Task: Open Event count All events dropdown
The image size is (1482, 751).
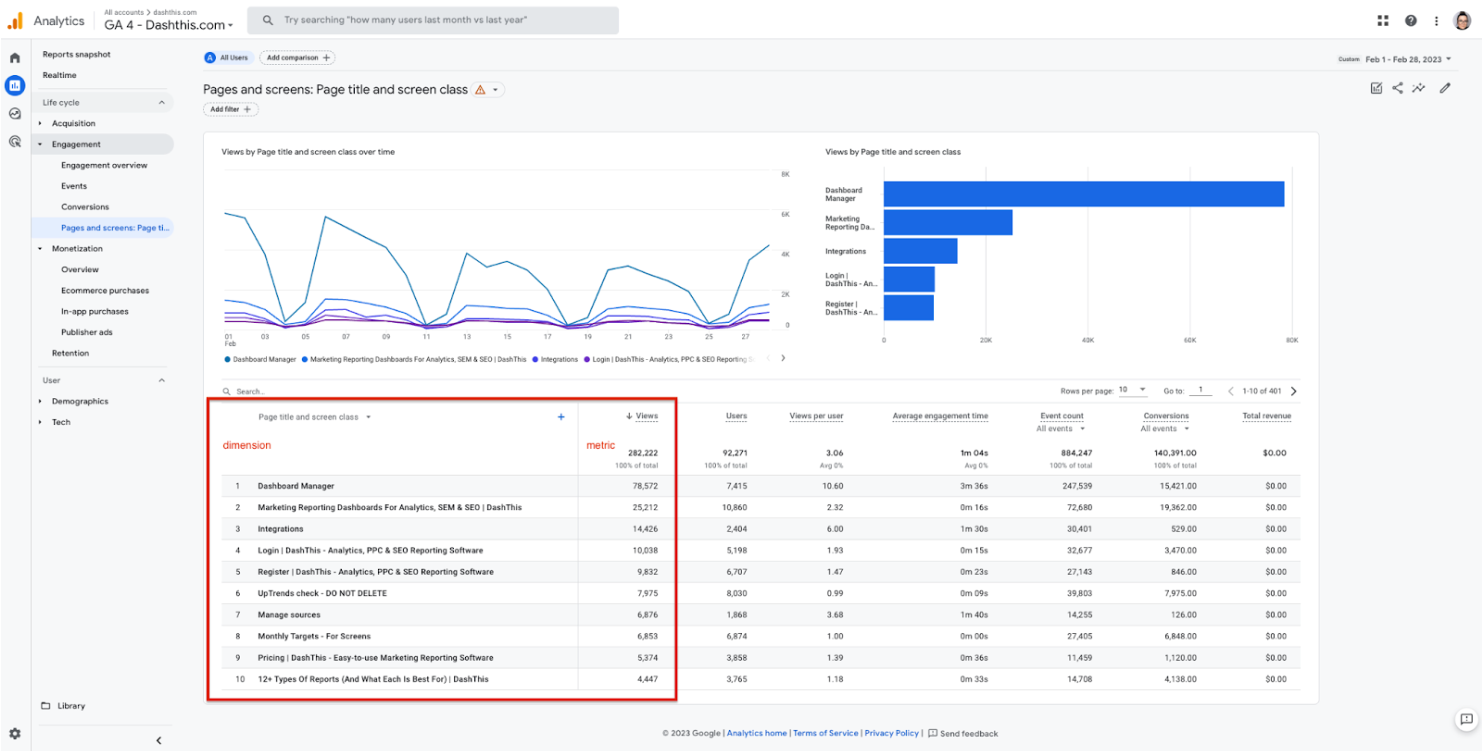Action: pyautogui.click(x=1060, y=429)
